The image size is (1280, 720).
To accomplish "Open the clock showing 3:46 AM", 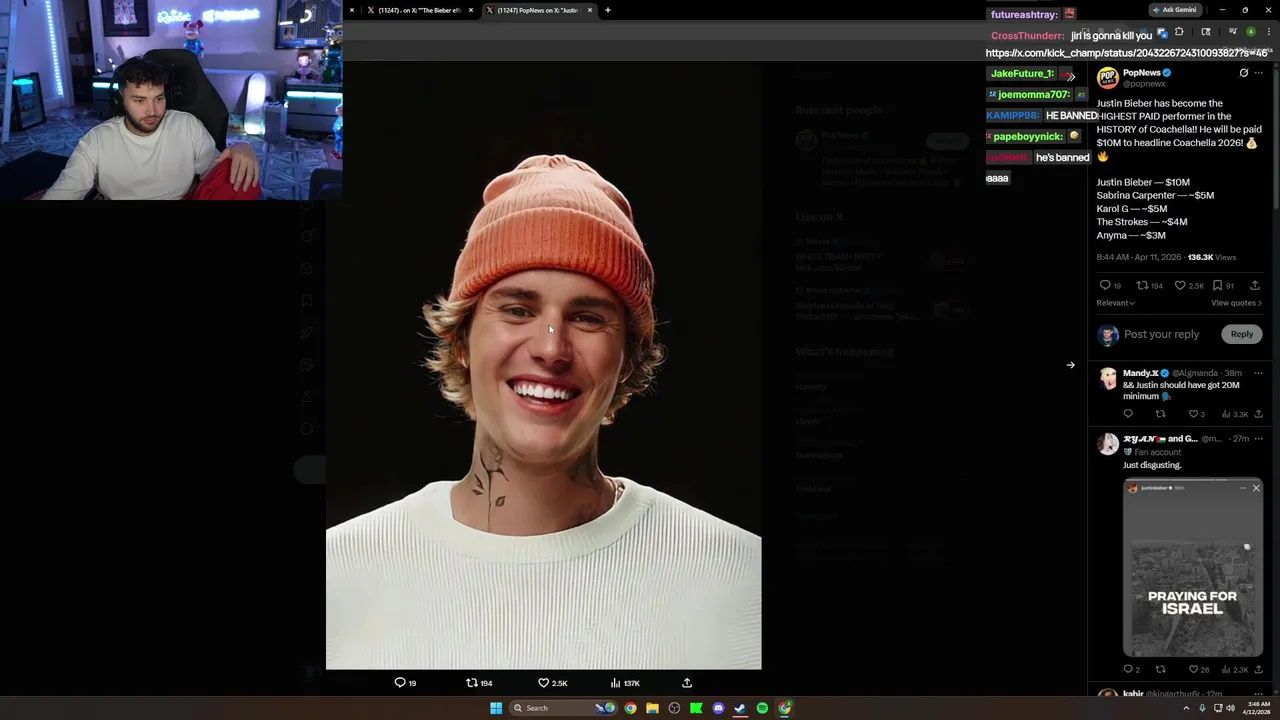I will pyautogui.click(x=1257, y=708).
